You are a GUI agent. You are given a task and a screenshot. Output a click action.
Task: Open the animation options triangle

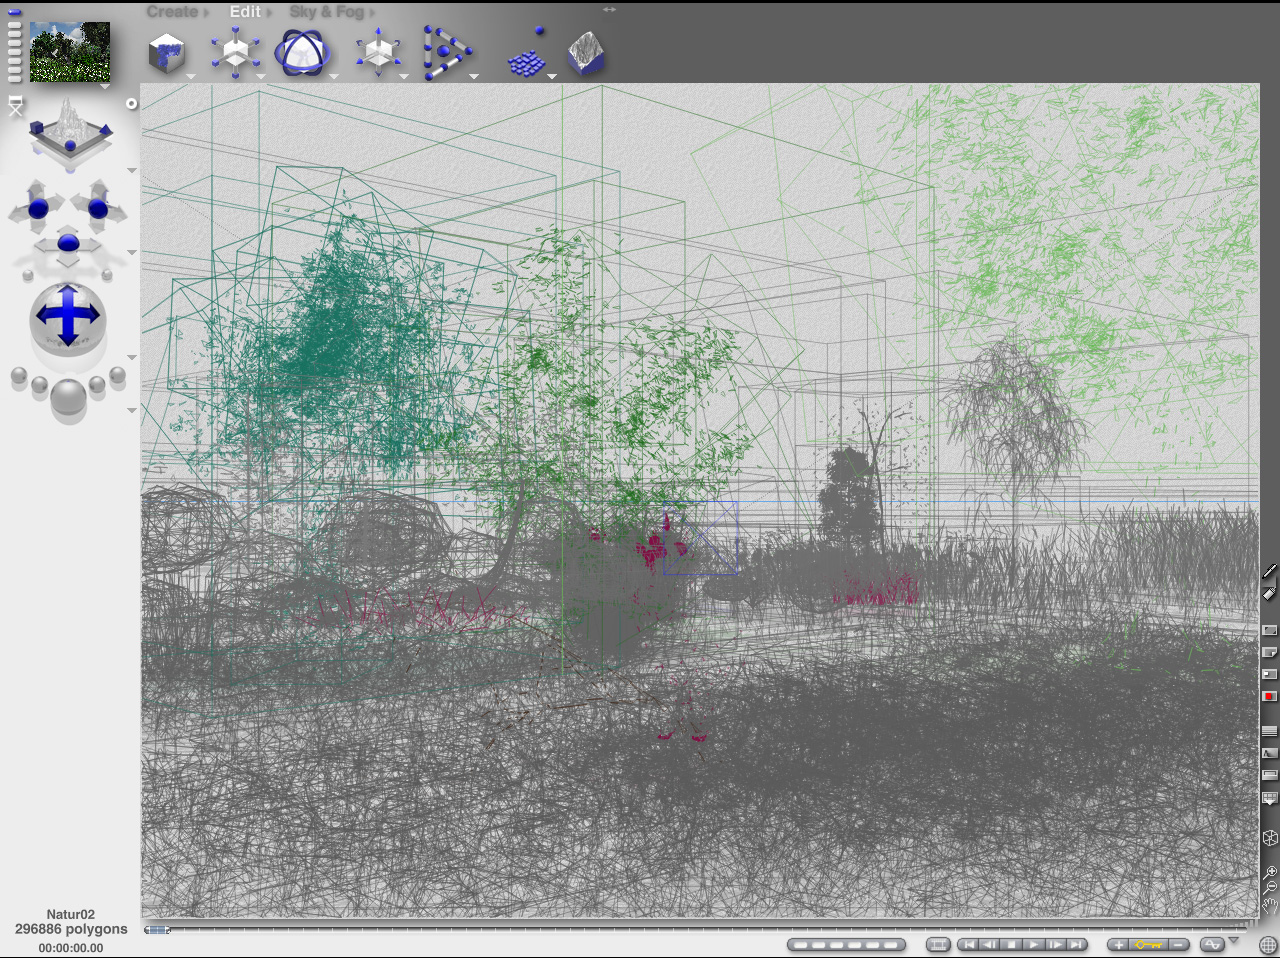pos(1233,940)
